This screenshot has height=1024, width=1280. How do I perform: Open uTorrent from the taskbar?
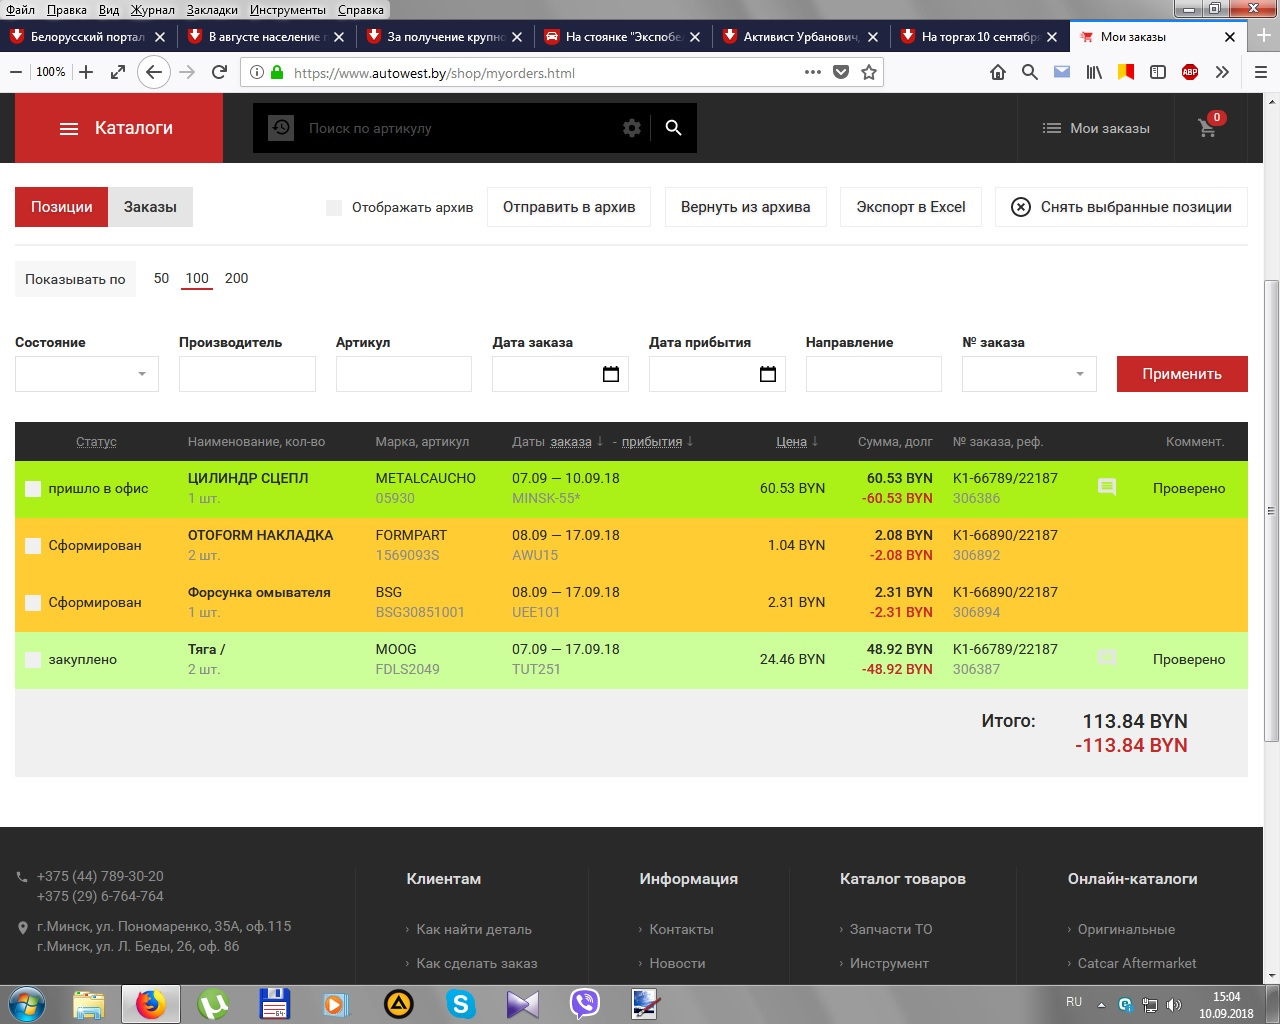point(212,1003)
